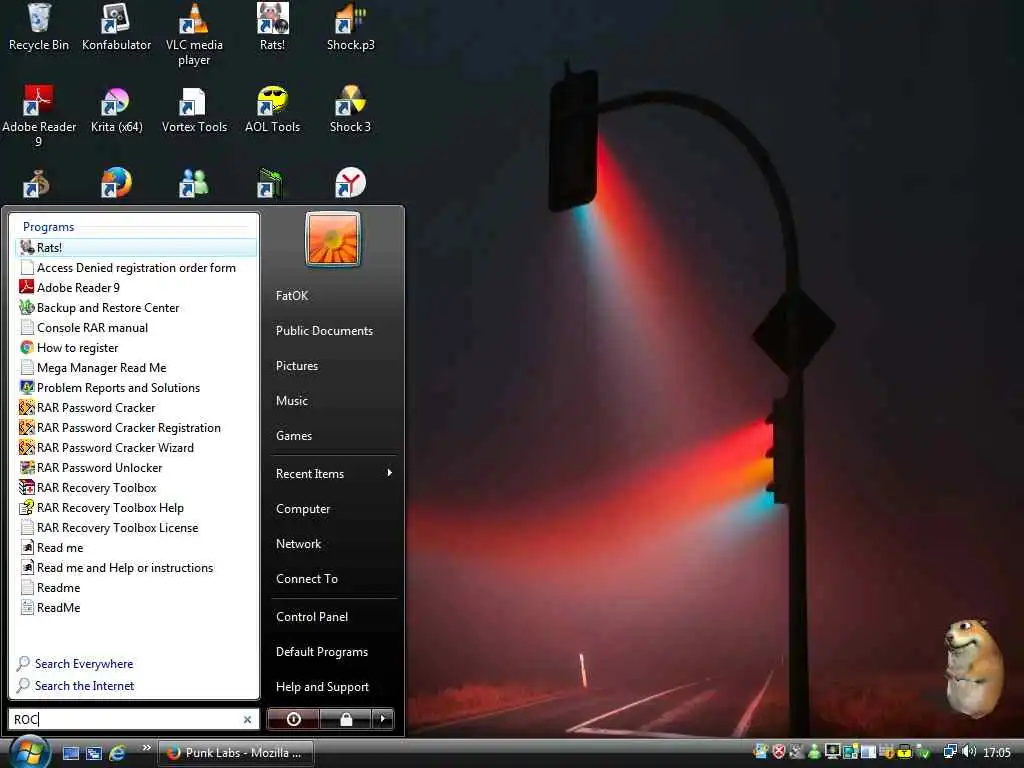The width and height of the screenshot is (1024, 768).
Task: Click the Internet Explorer quick launch icon
Action: [118, 752]
